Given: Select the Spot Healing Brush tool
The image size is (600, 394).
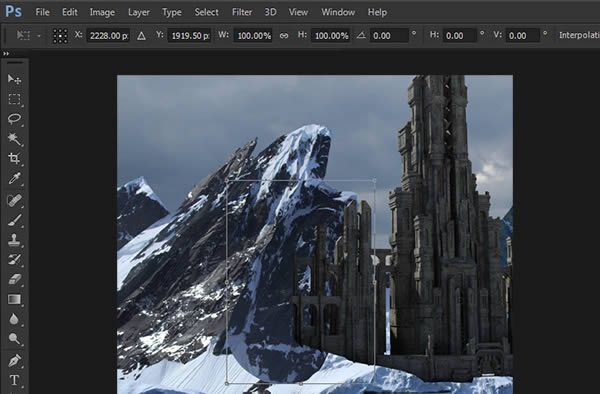Looking at the screenshot, I should [14, 200].
